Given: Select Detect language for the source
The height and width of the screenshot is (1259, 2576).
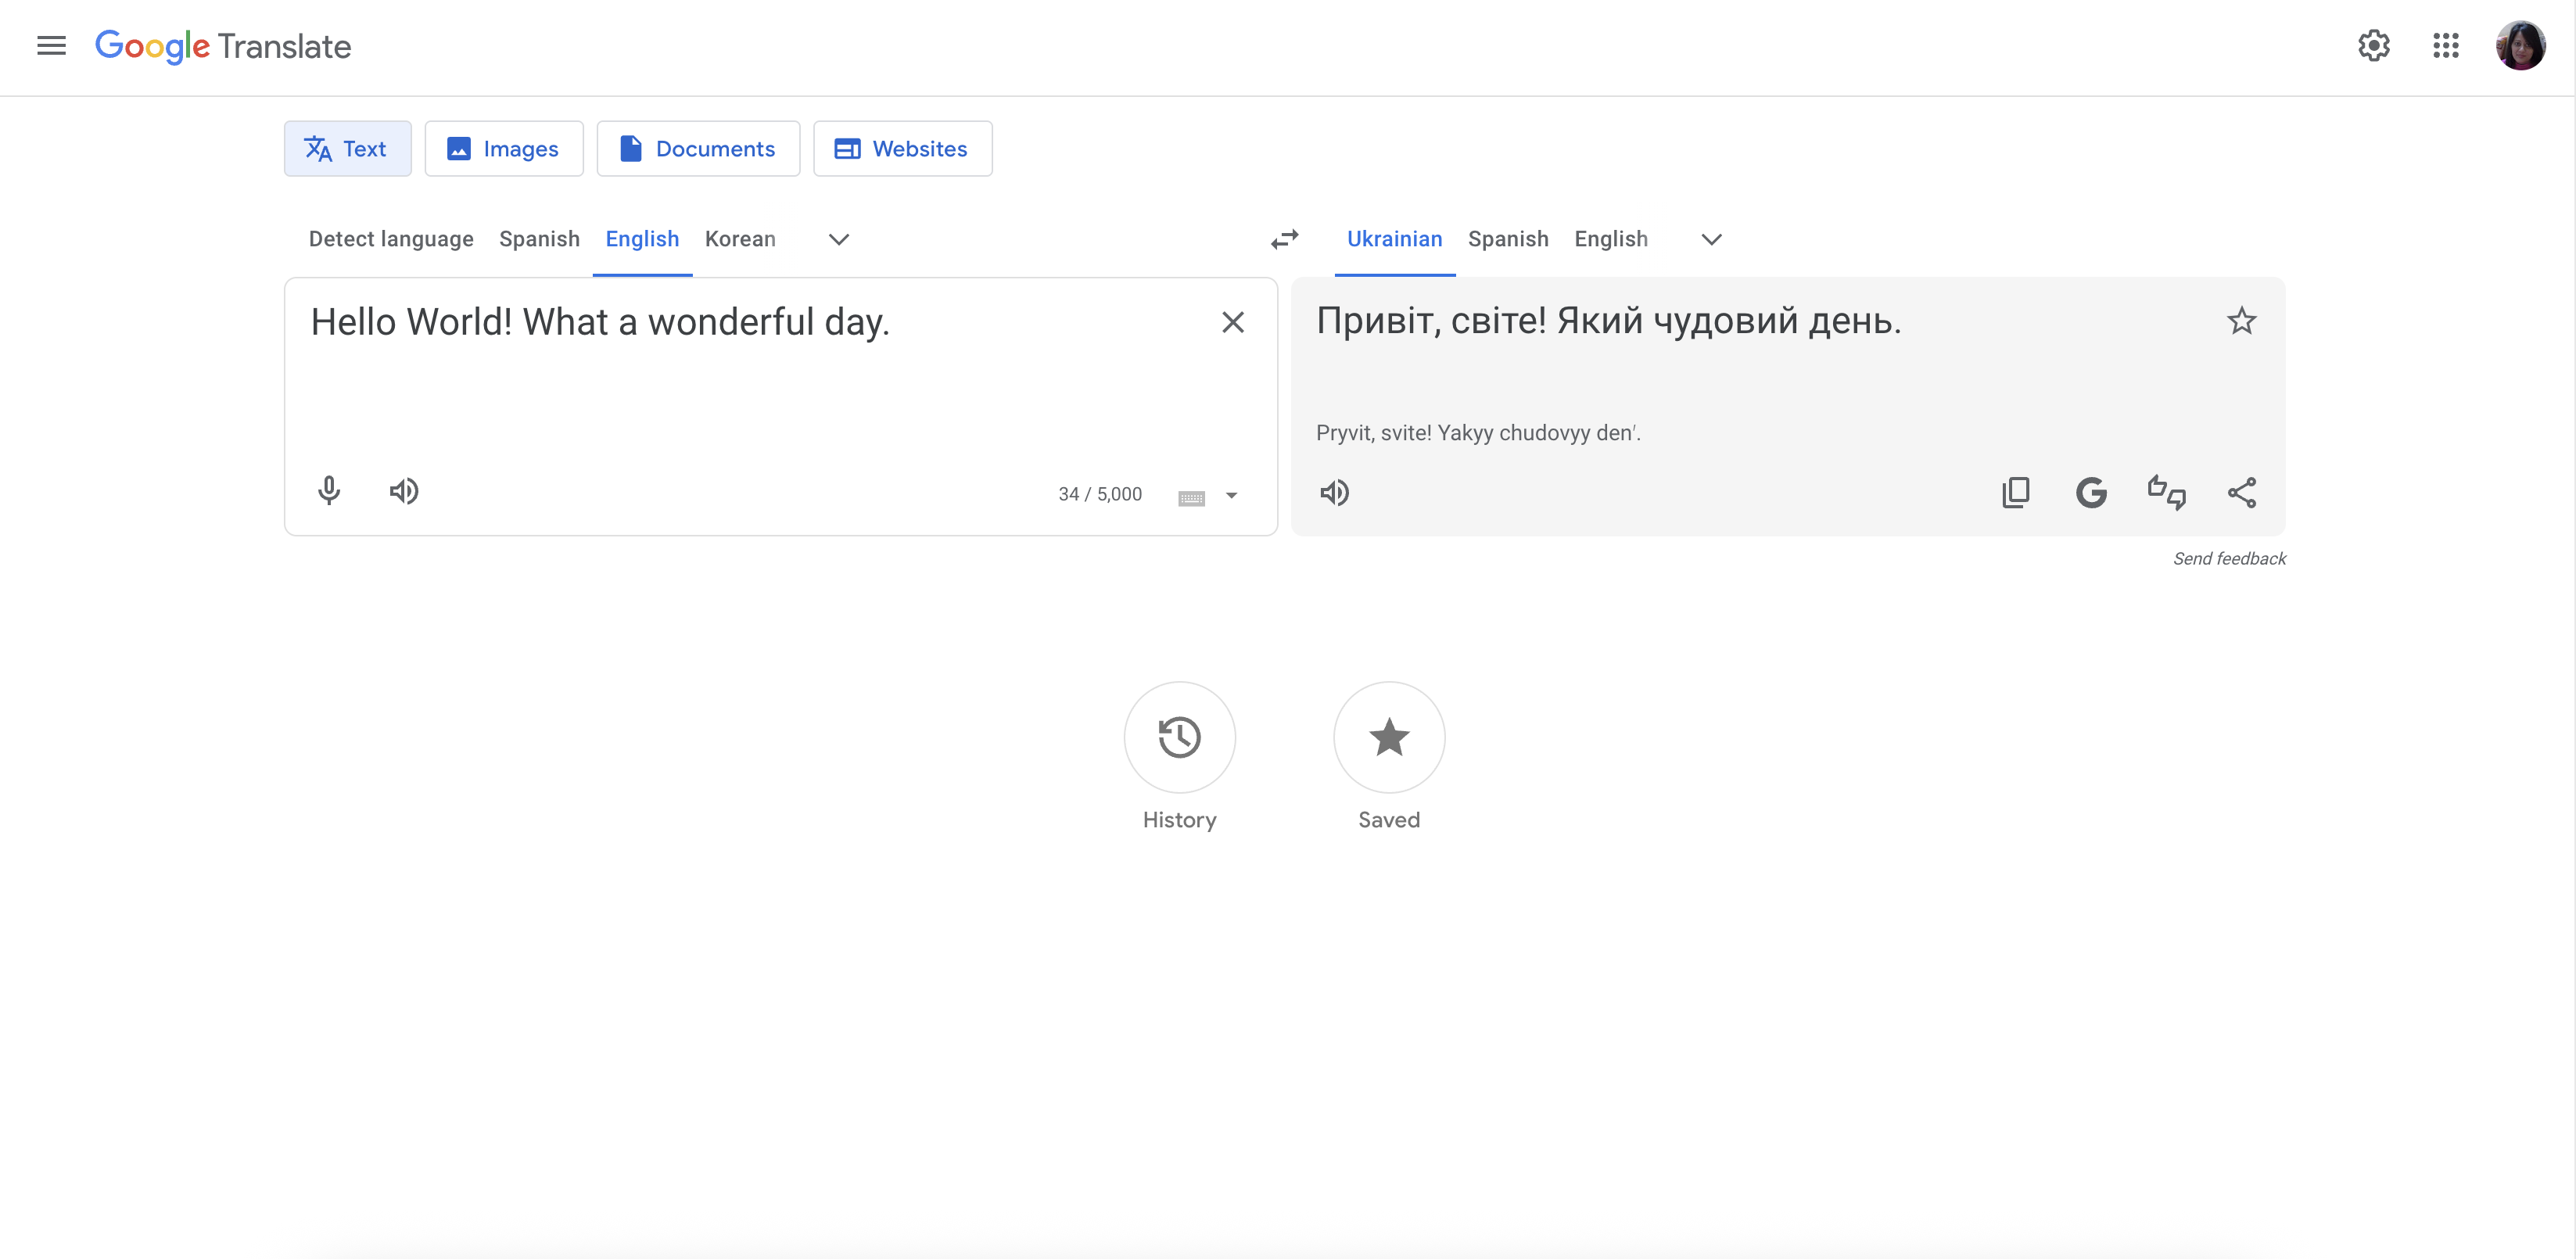Looking at the screenshot, I should 390,239.
